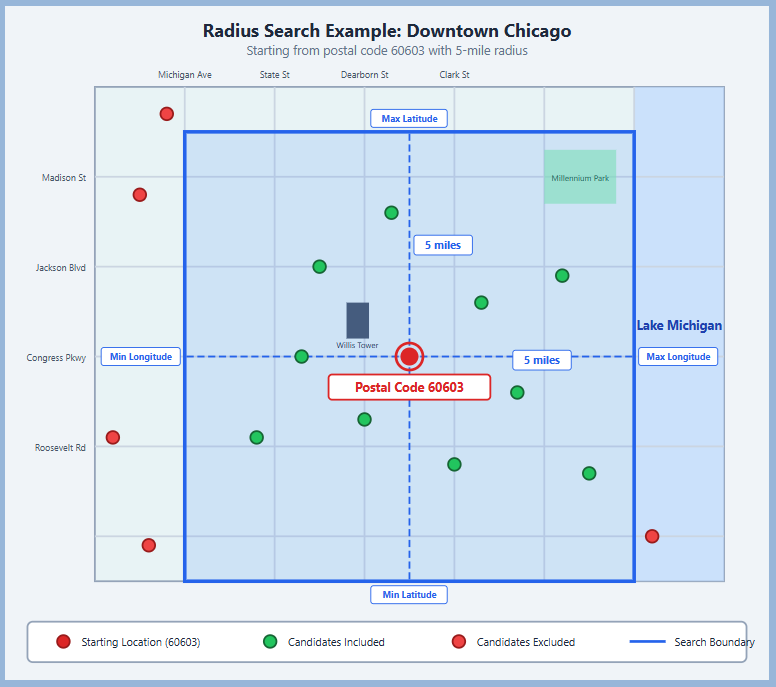Click the Candidates Included legend green dot
776x687 pixels.
(x=270, y=642)
